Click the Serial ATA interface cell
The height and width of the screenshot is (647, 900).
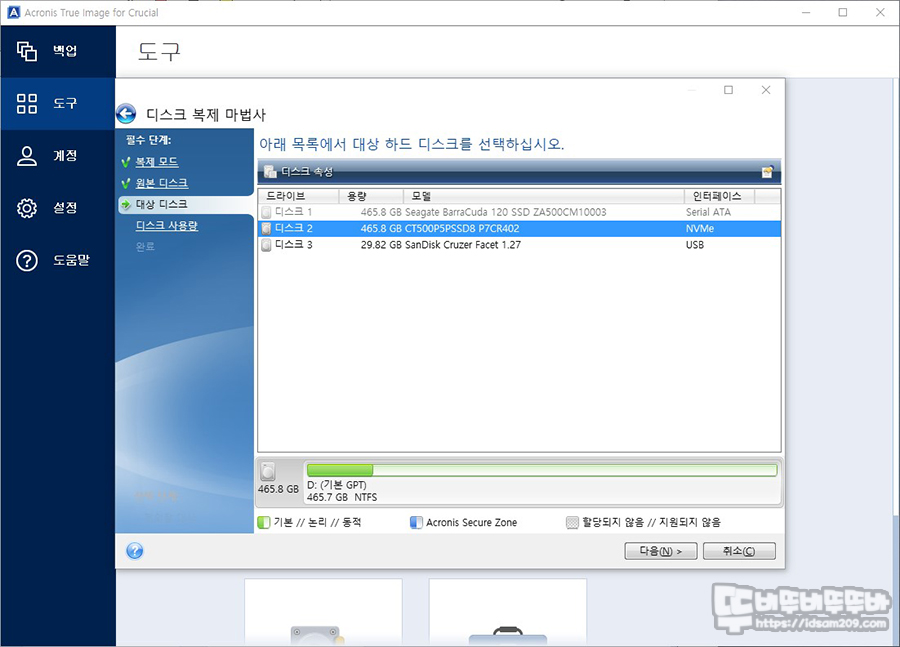[x=708, y=212]
